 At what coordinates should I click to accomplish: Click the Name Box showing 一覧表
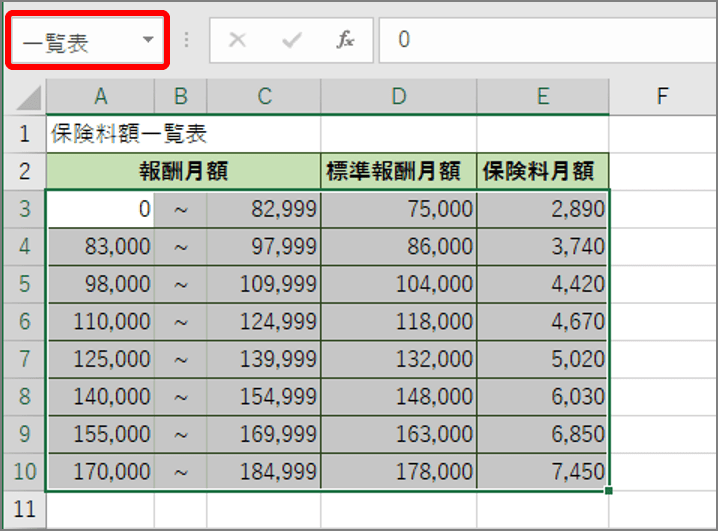[87, 40]
